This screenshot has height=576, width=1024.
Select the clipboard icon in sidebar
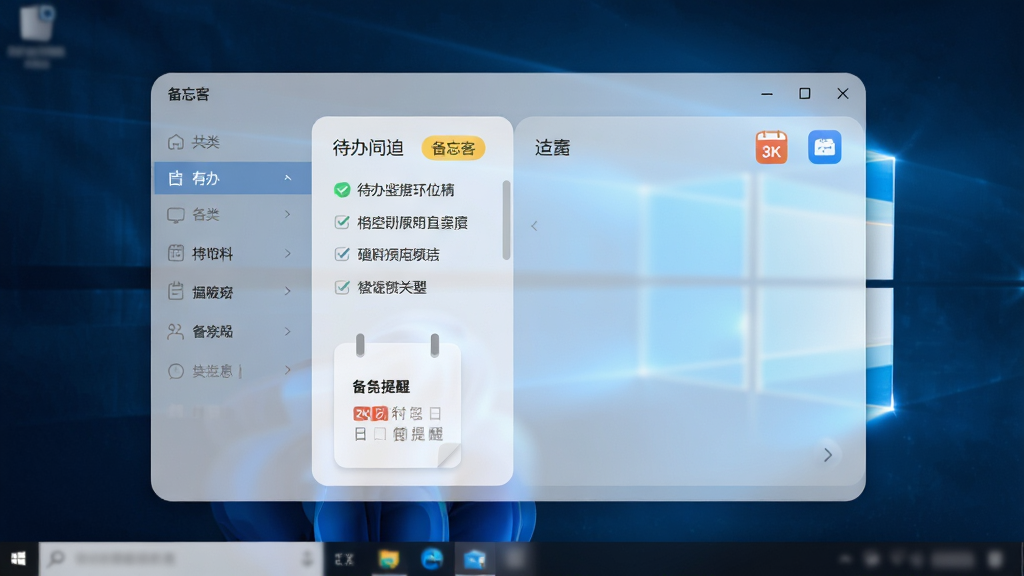(x=176, y=291)
